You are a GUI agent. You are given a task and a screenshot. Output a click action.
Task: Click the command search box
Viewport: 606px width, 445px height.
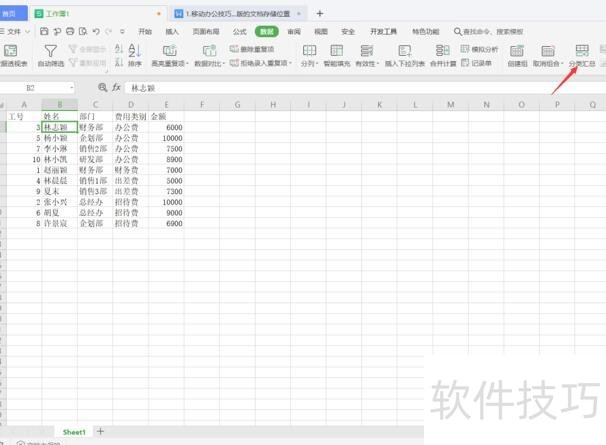489,32
